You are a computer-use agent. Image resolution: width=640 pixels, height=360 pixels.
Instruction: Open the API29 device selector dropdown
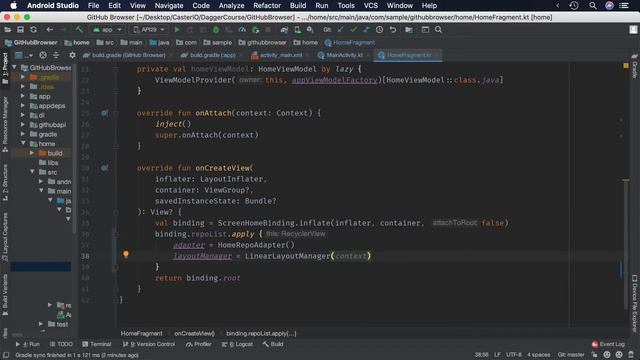click(x=149, y=30)
